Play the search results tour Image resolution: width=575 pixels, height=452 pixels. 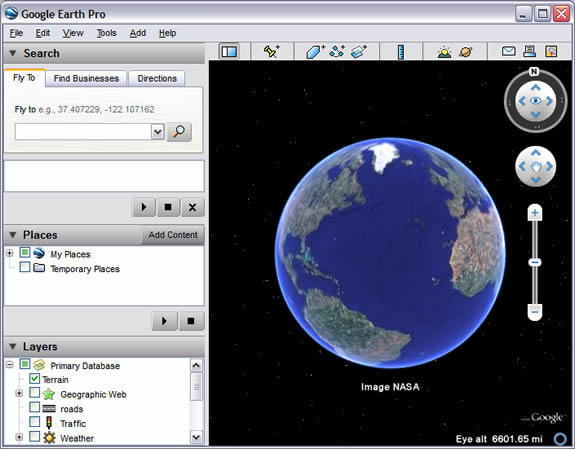point(144,207)
